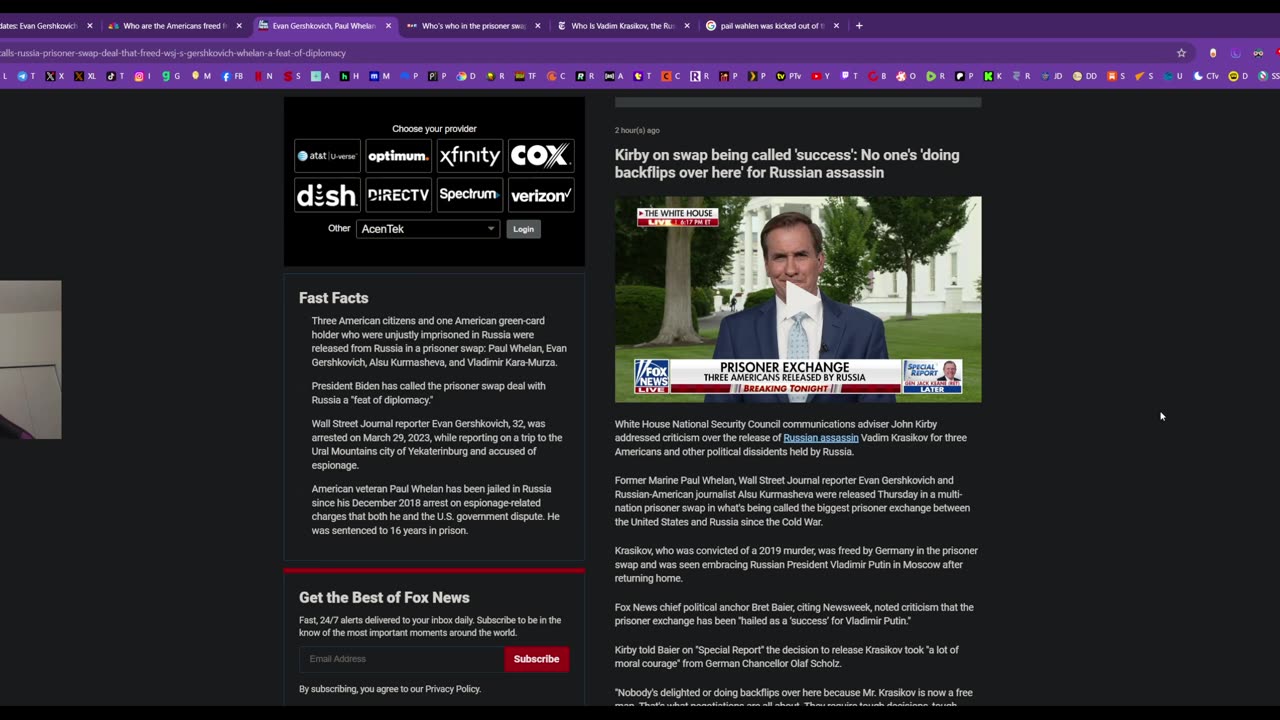Open the X bookmark labeled X
Screen dimensions: 1280x720
pyautogui.click(x=55, y=76)
